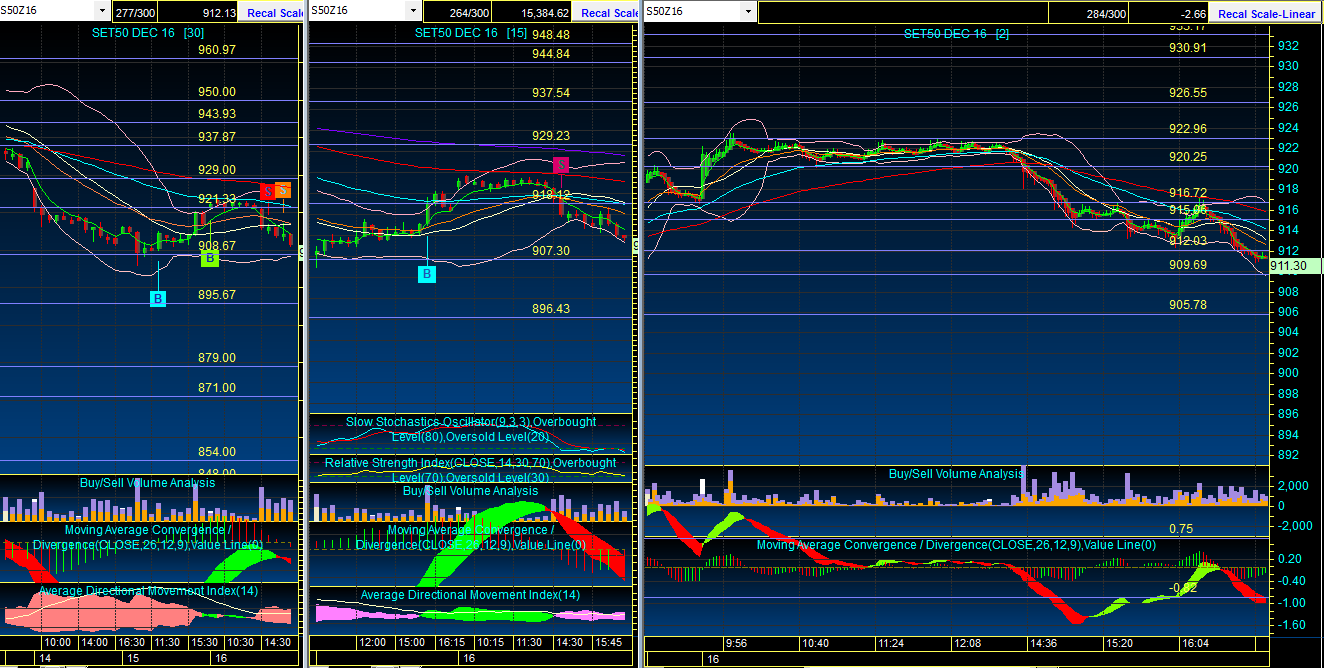This screenshot has width=1324, height=668.
Task: Click the 284/300 bar count field
Action: 1089,13
